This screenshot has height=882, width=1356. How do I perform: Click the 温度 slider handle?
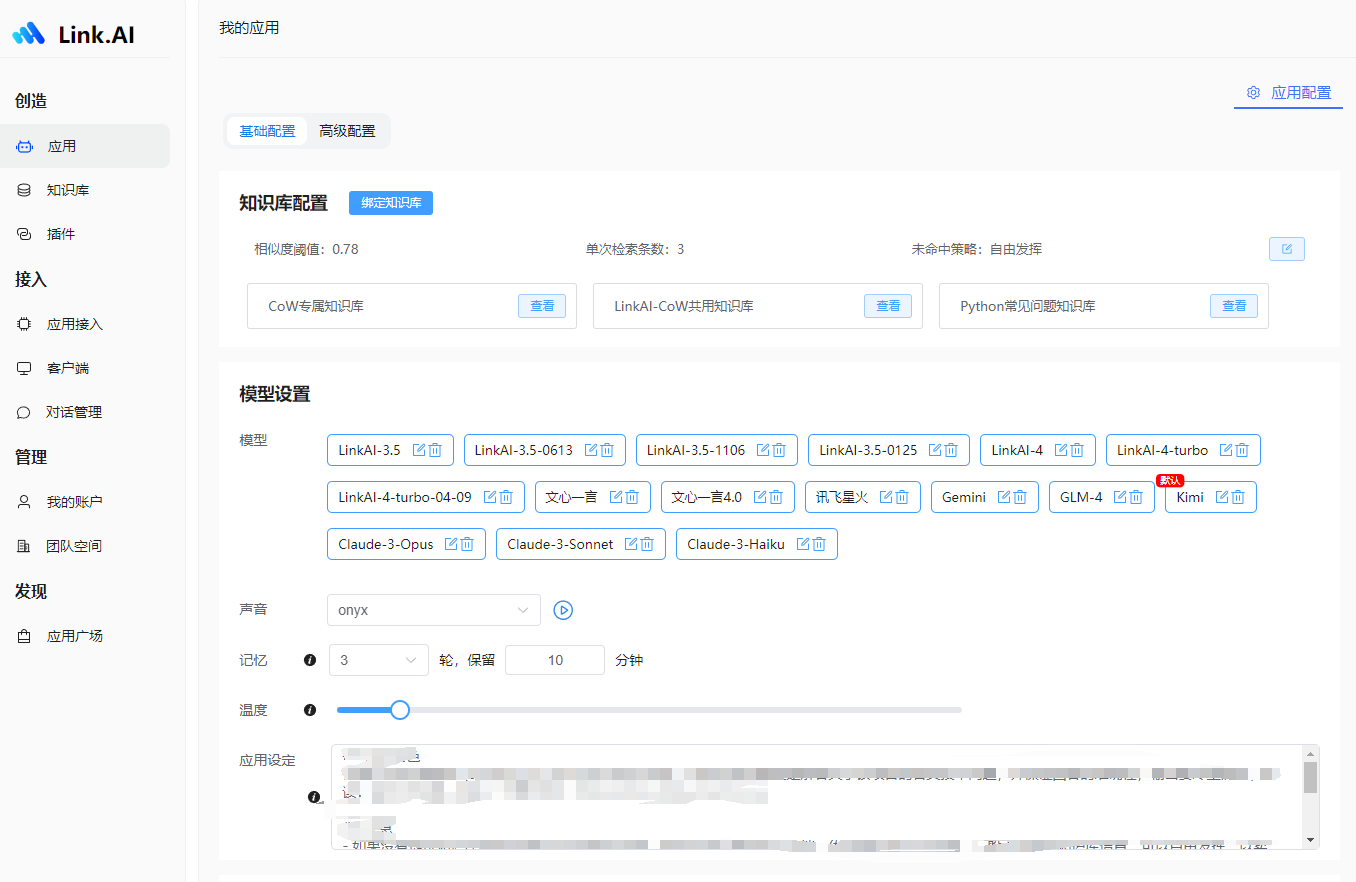point(400,710)
